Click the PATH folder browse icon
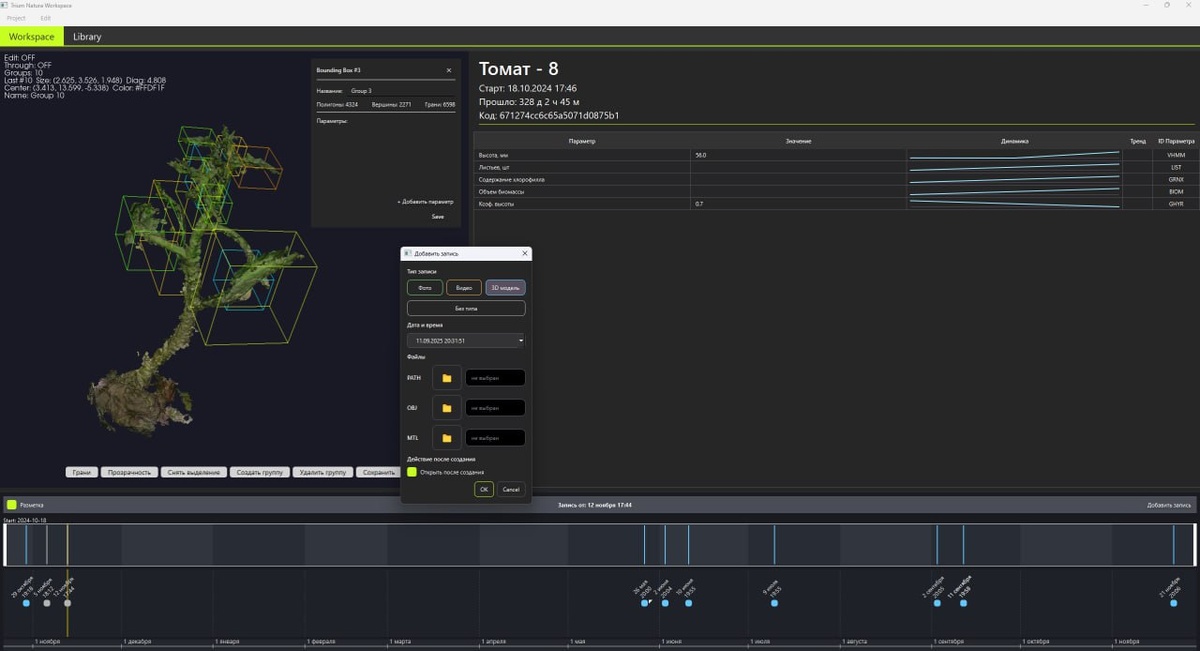This screenshot has width=1200, height=651. point(447,378)
